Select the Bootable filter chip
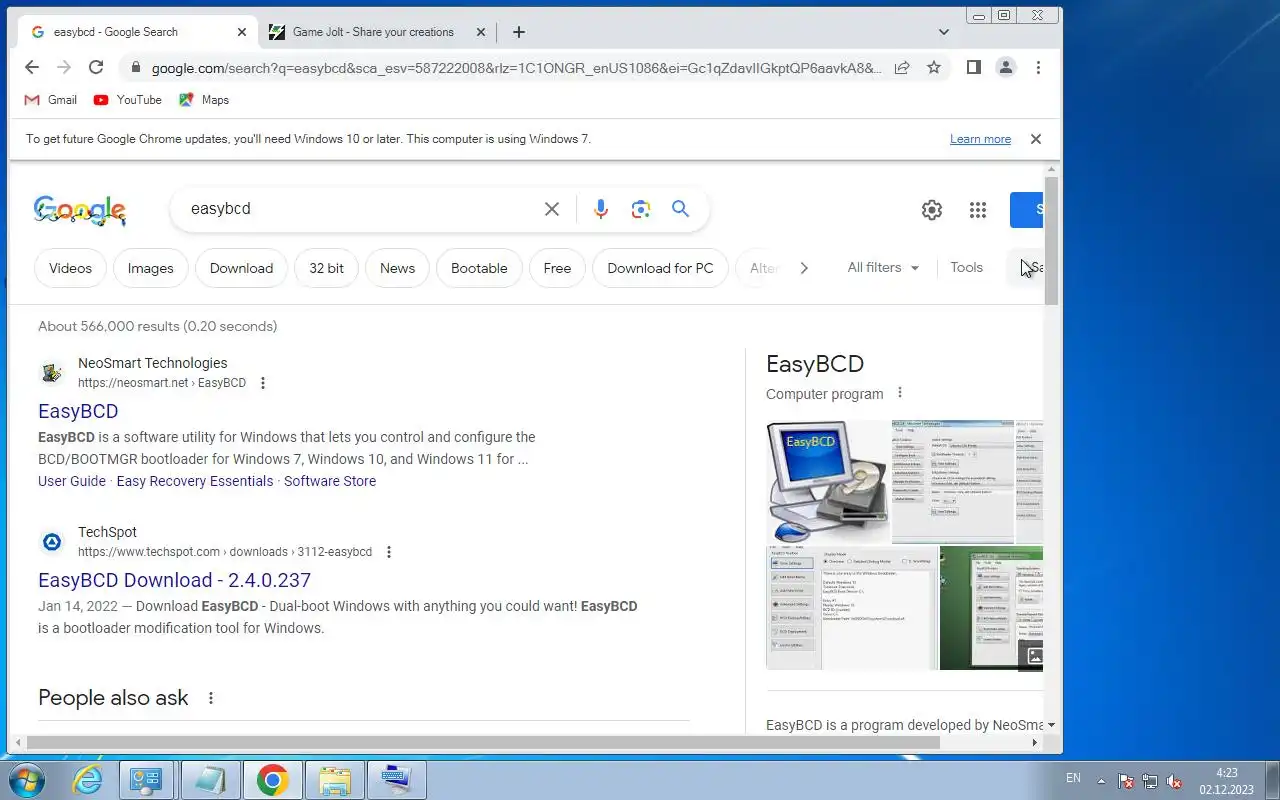The width and height of the screenshot is (1280, 800). 479,268
